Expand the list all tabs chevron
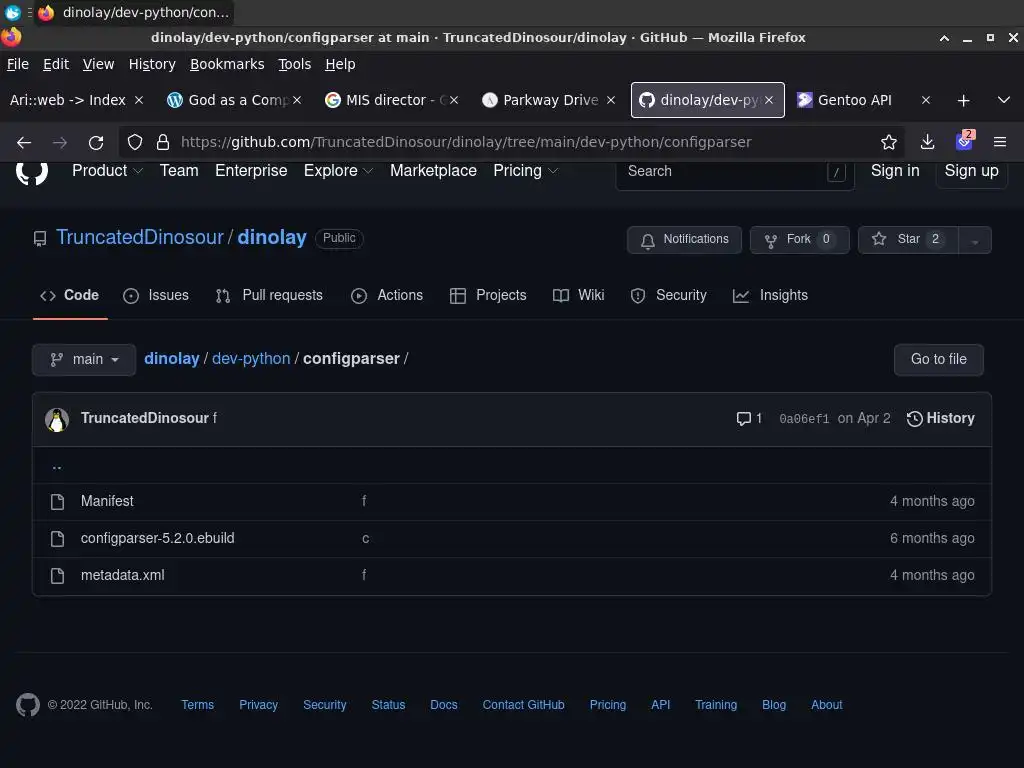Viewport: 1024px width, 768px height. [x=1004, y=100]
